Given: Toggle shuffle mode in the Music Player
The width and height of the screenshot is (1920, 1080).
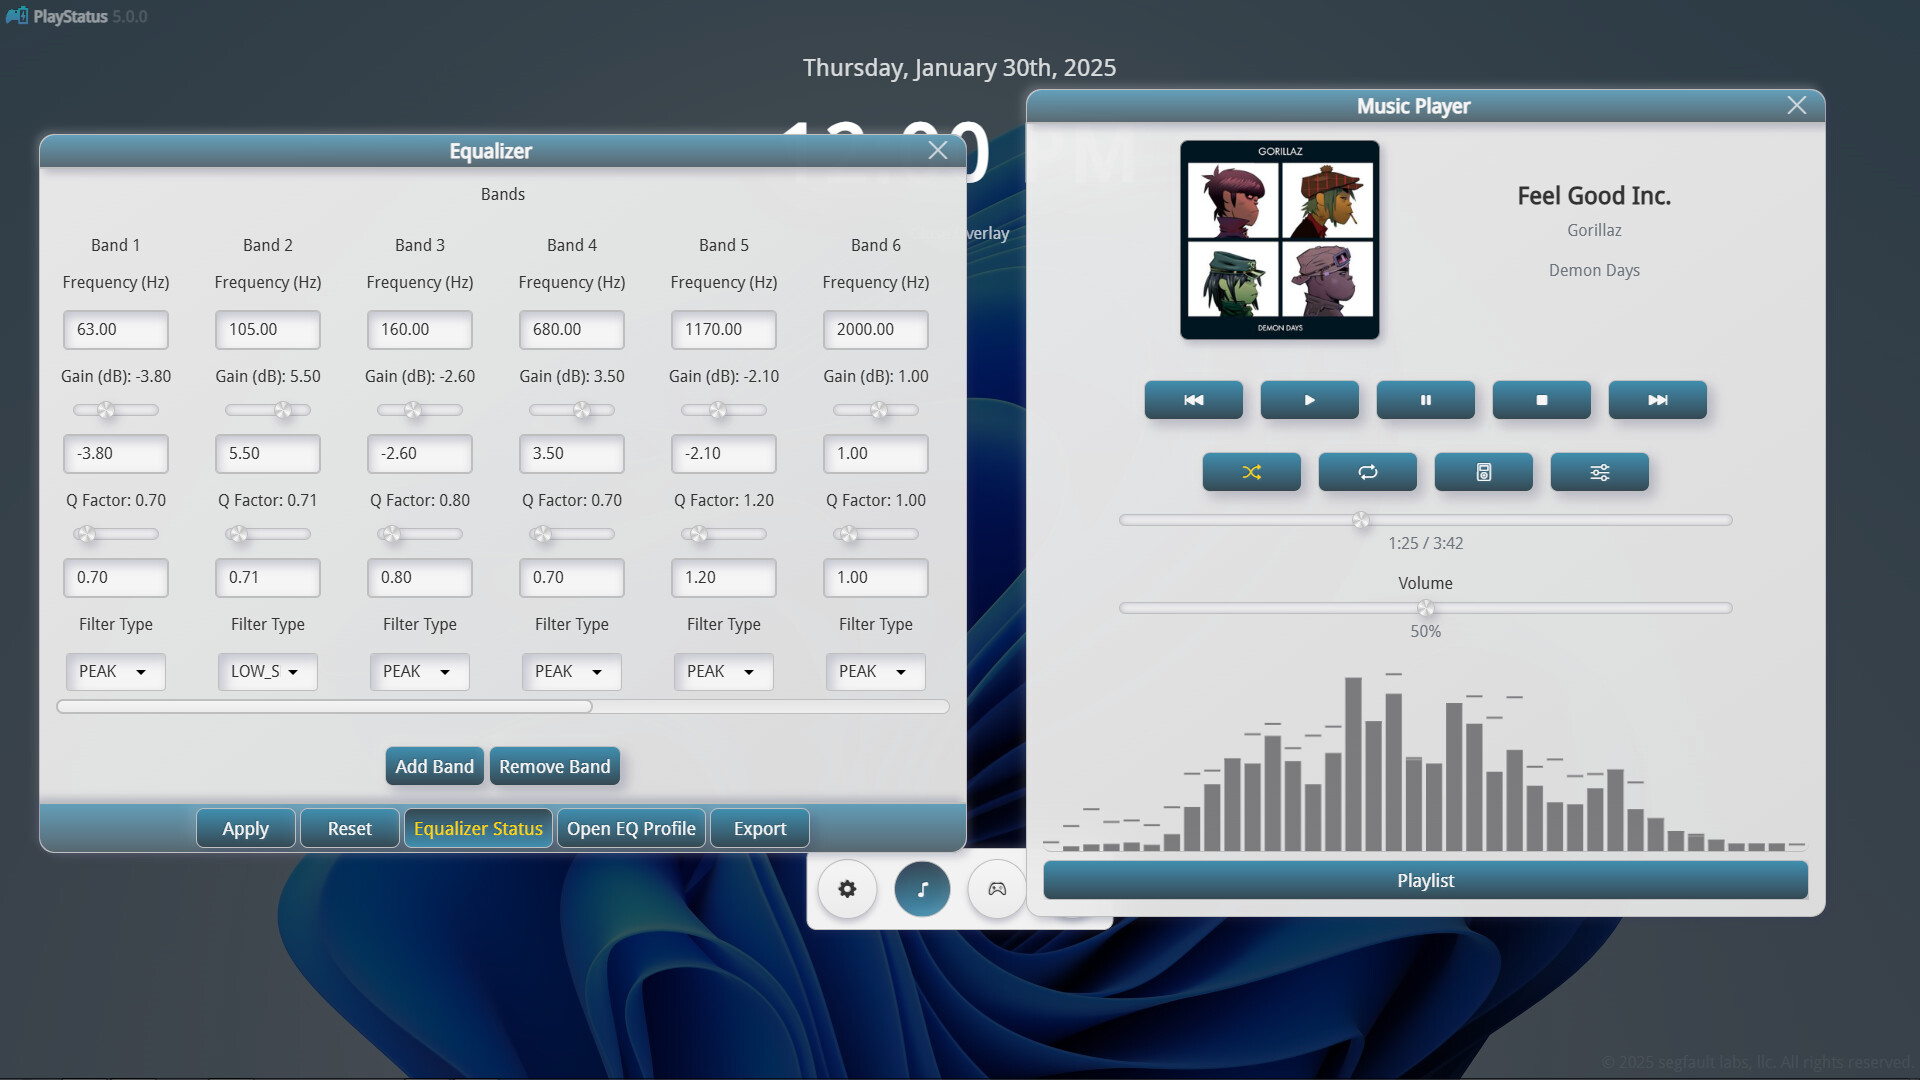Looking at the screenshot, I should pyautogui.click(x=1251, y=471).
